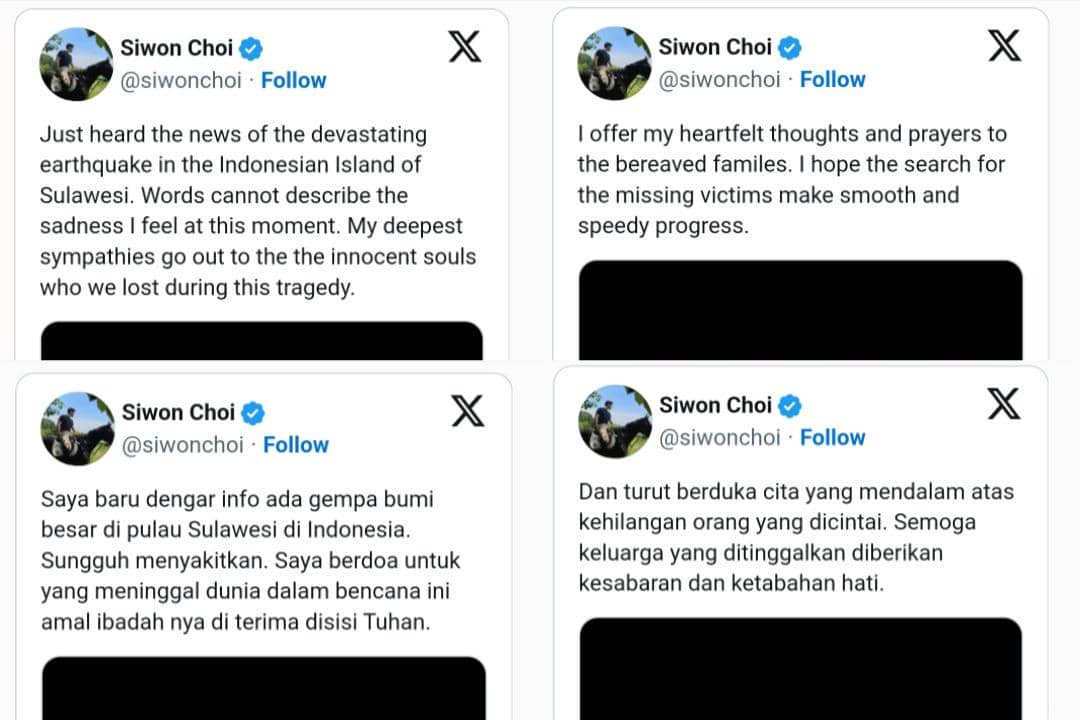Click Follow on the top-left tweet

click(x=293, y=80)
